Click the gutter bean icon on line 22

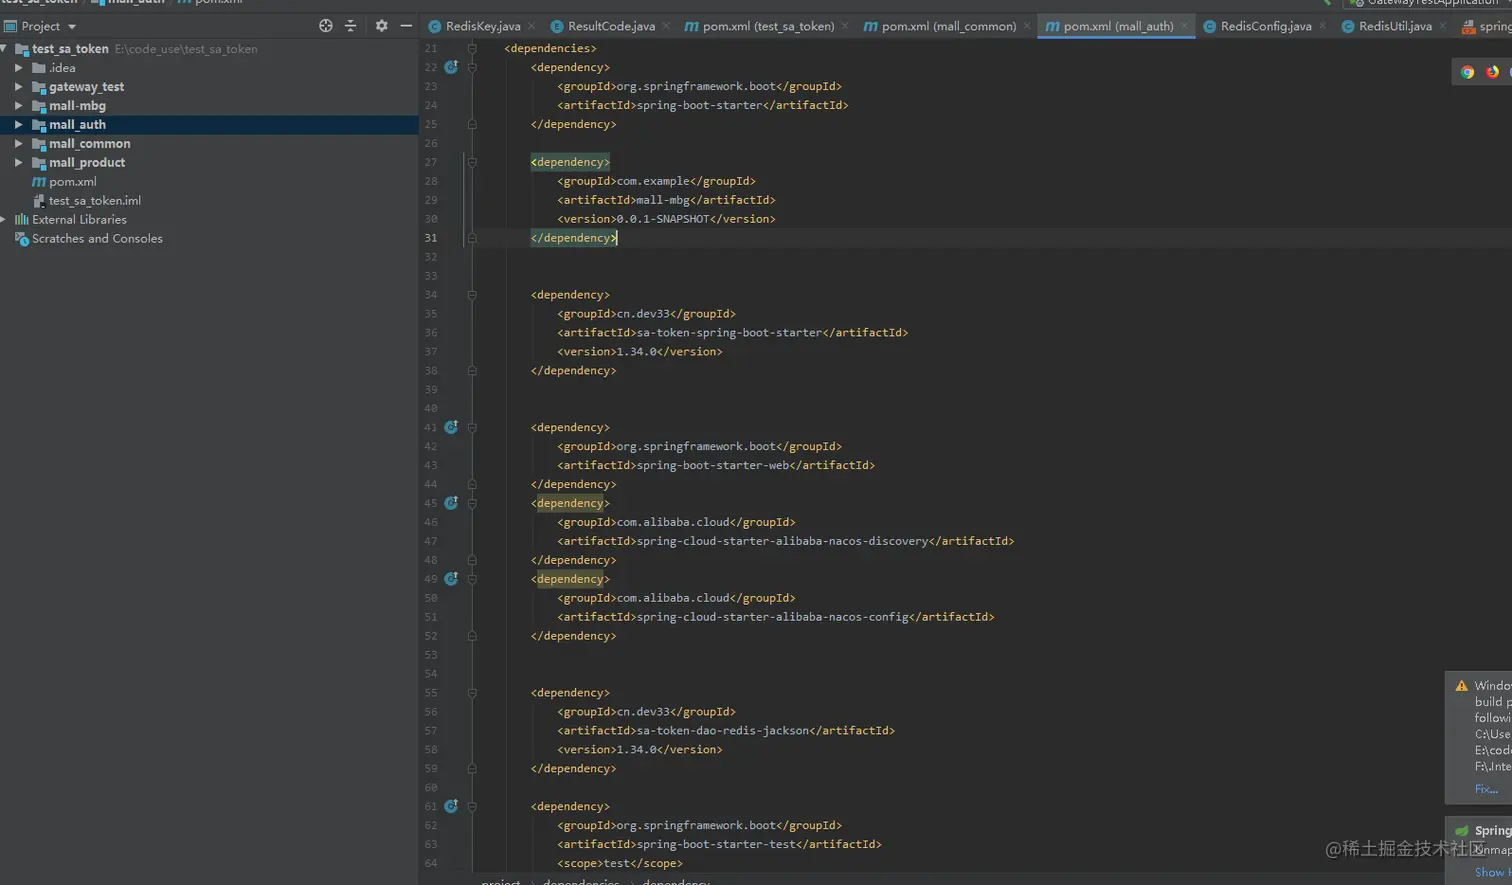(451, 67)
